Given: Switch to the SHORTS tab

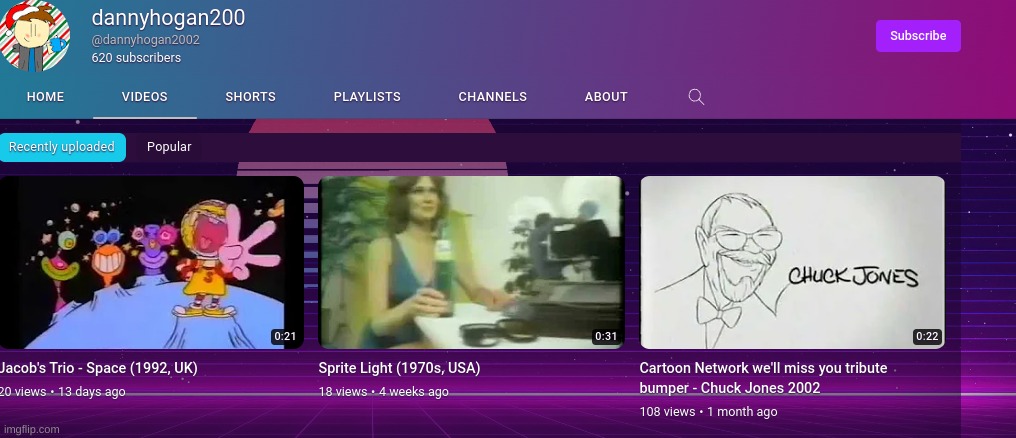Looking at the screenshot, I should pyautogui.click(x=251, y=97).
